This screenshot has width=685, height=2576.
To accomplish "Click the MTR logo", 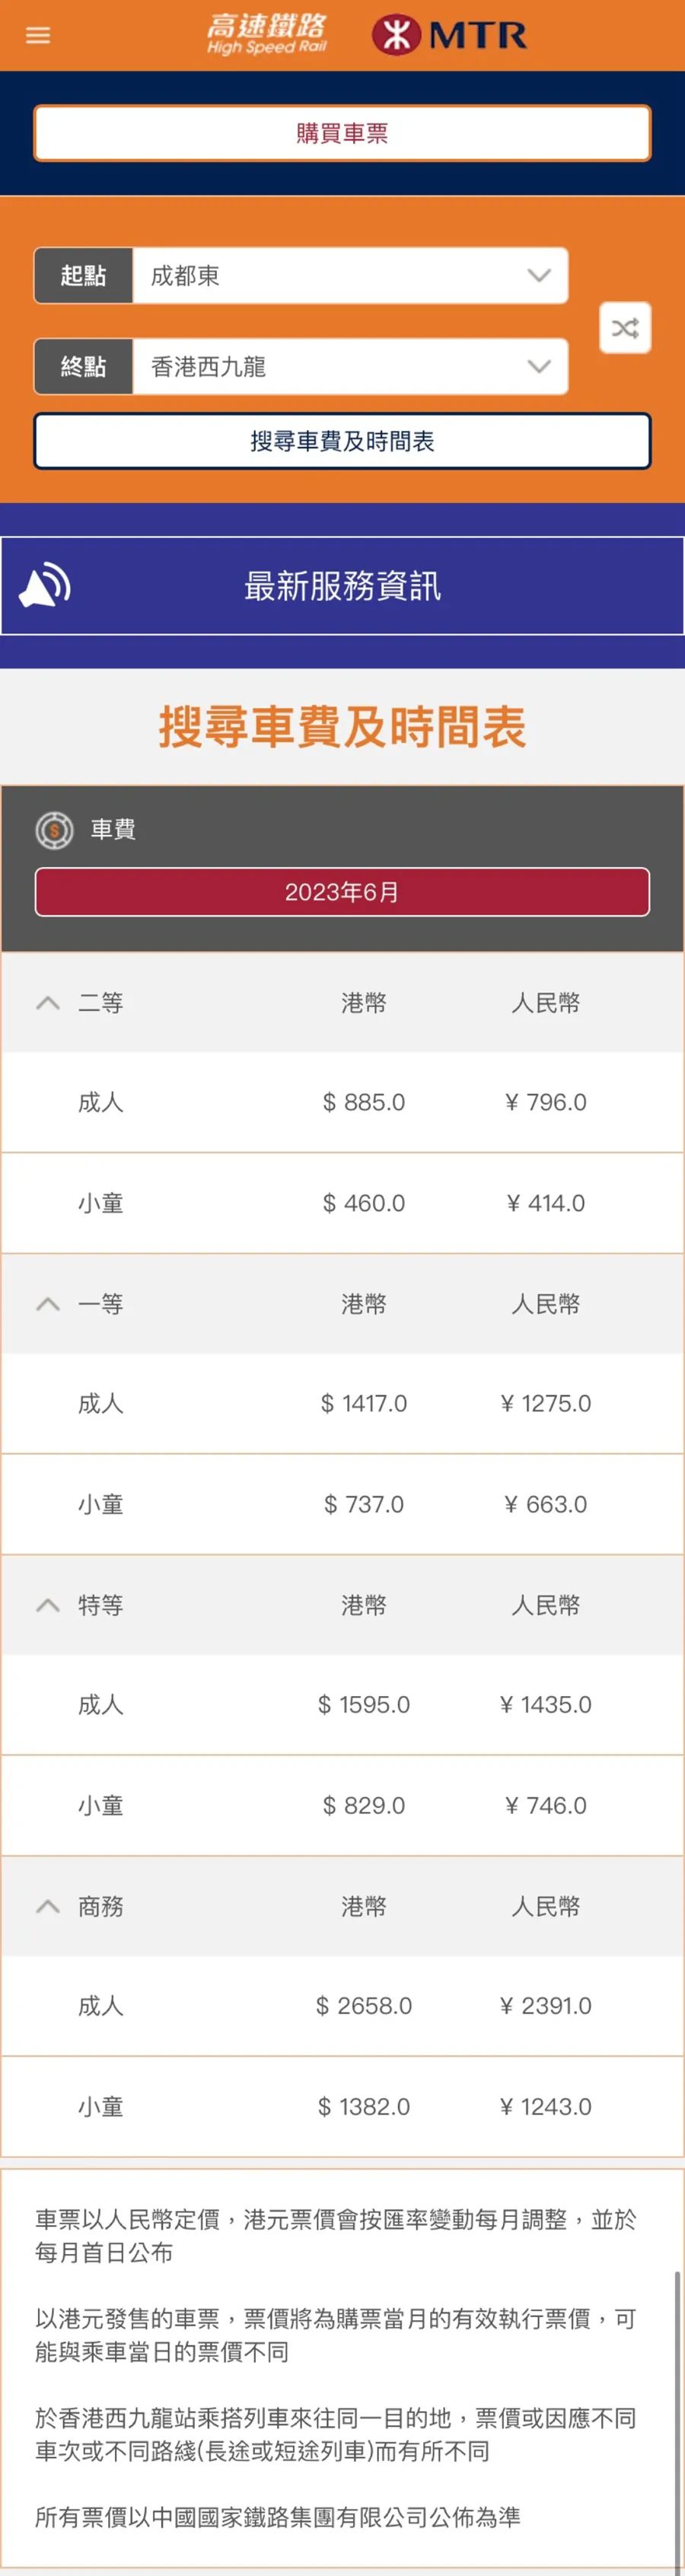I will coord(449,35).
